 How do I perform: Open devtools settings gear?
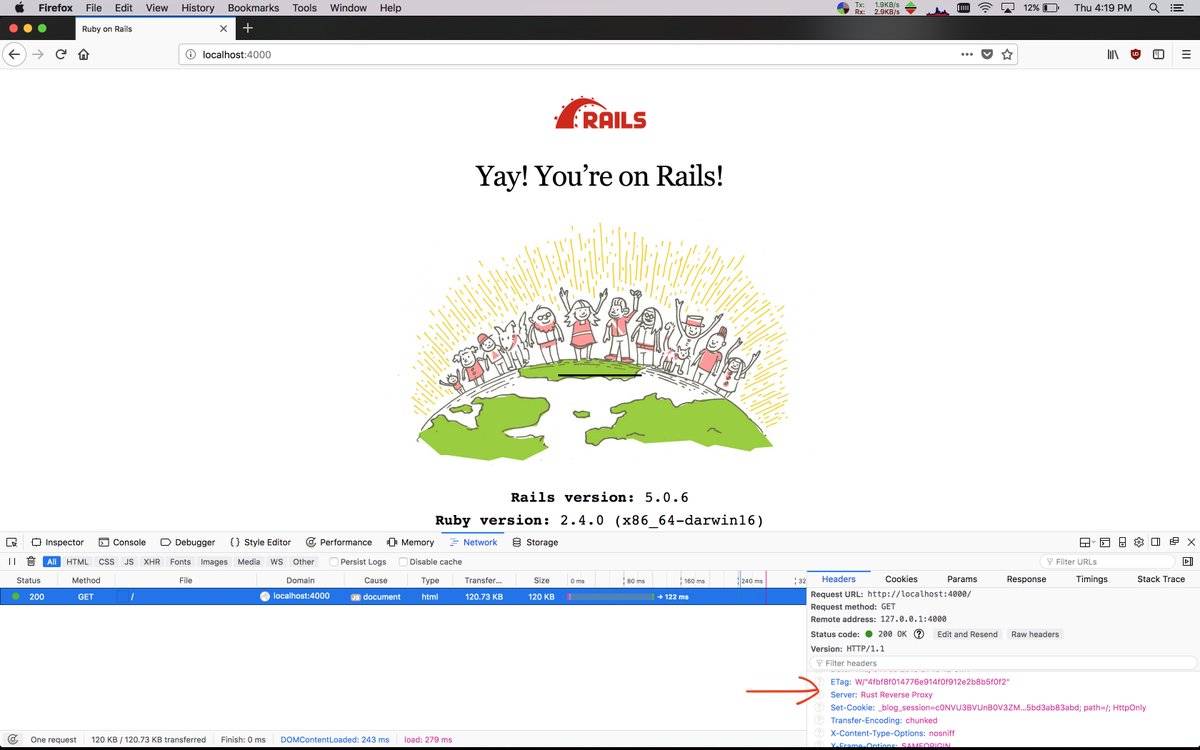click(1138, 542)
